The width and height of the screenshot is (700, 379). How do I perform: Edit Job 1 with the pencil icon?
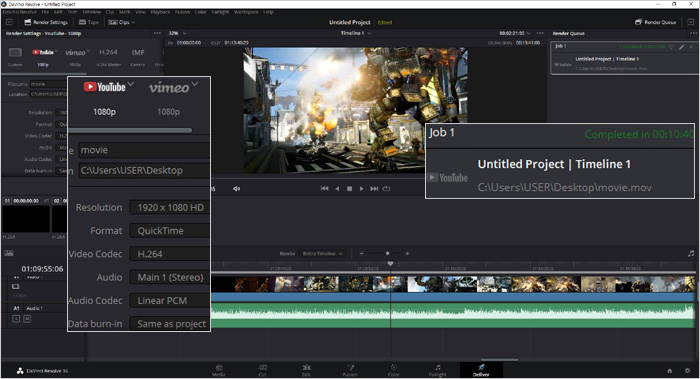(681, 46)
